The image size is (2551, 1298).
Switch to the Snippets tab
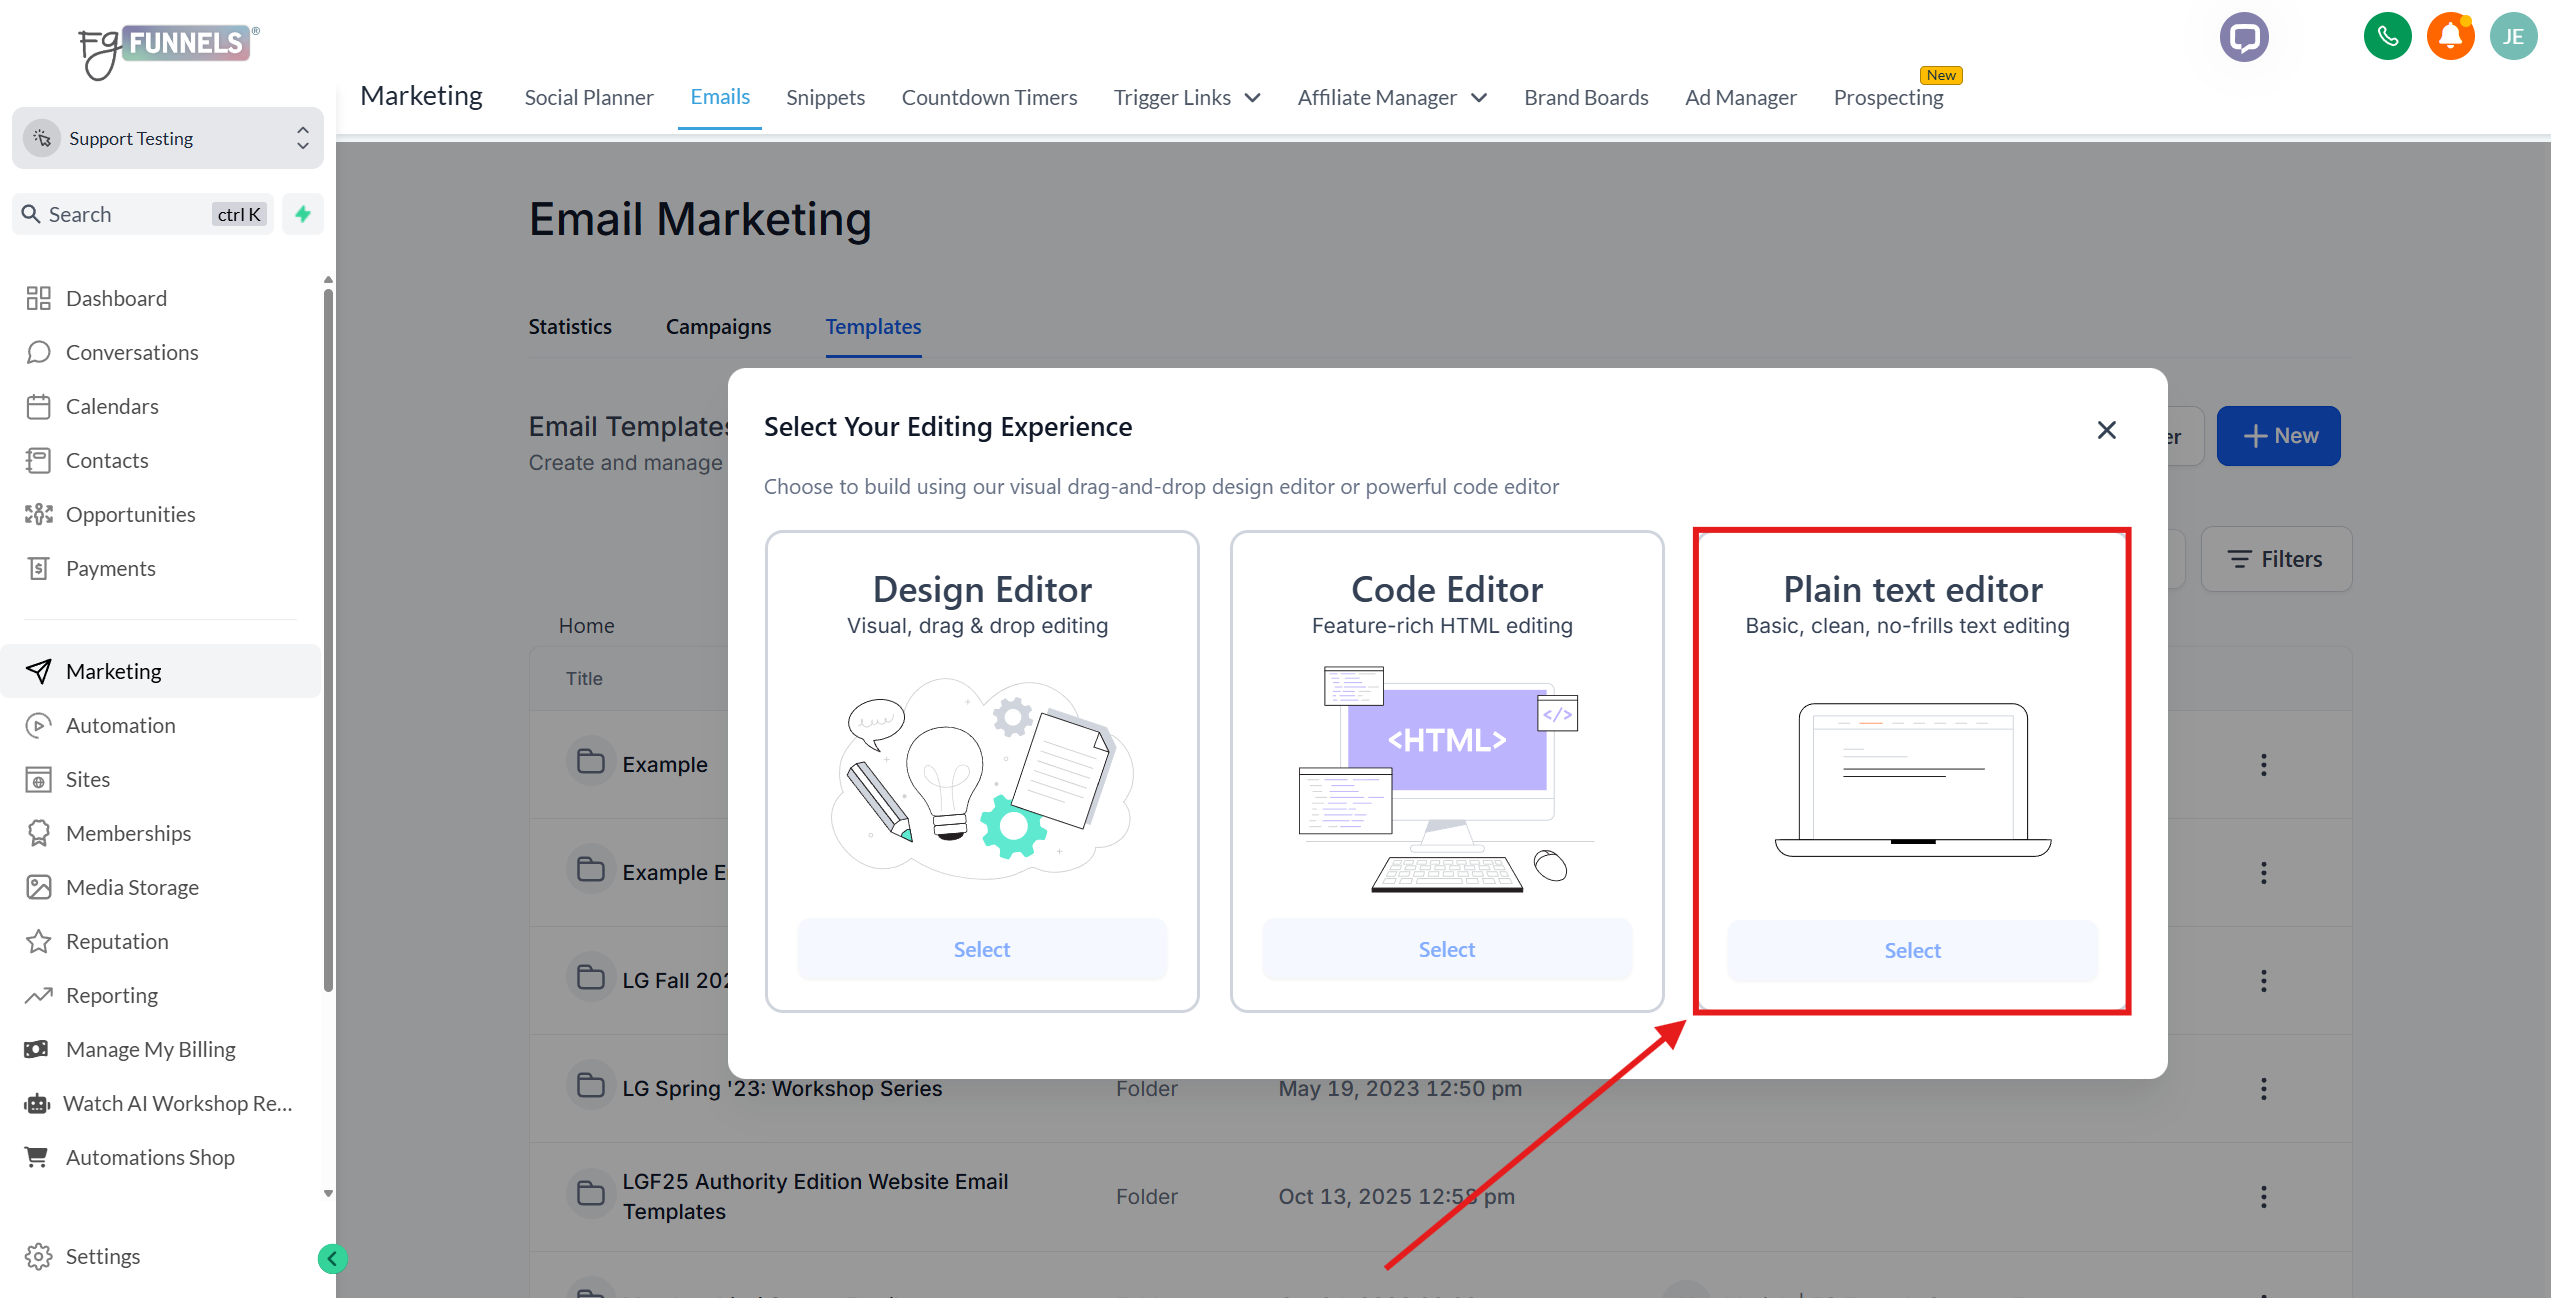click(x=825, y=97)
